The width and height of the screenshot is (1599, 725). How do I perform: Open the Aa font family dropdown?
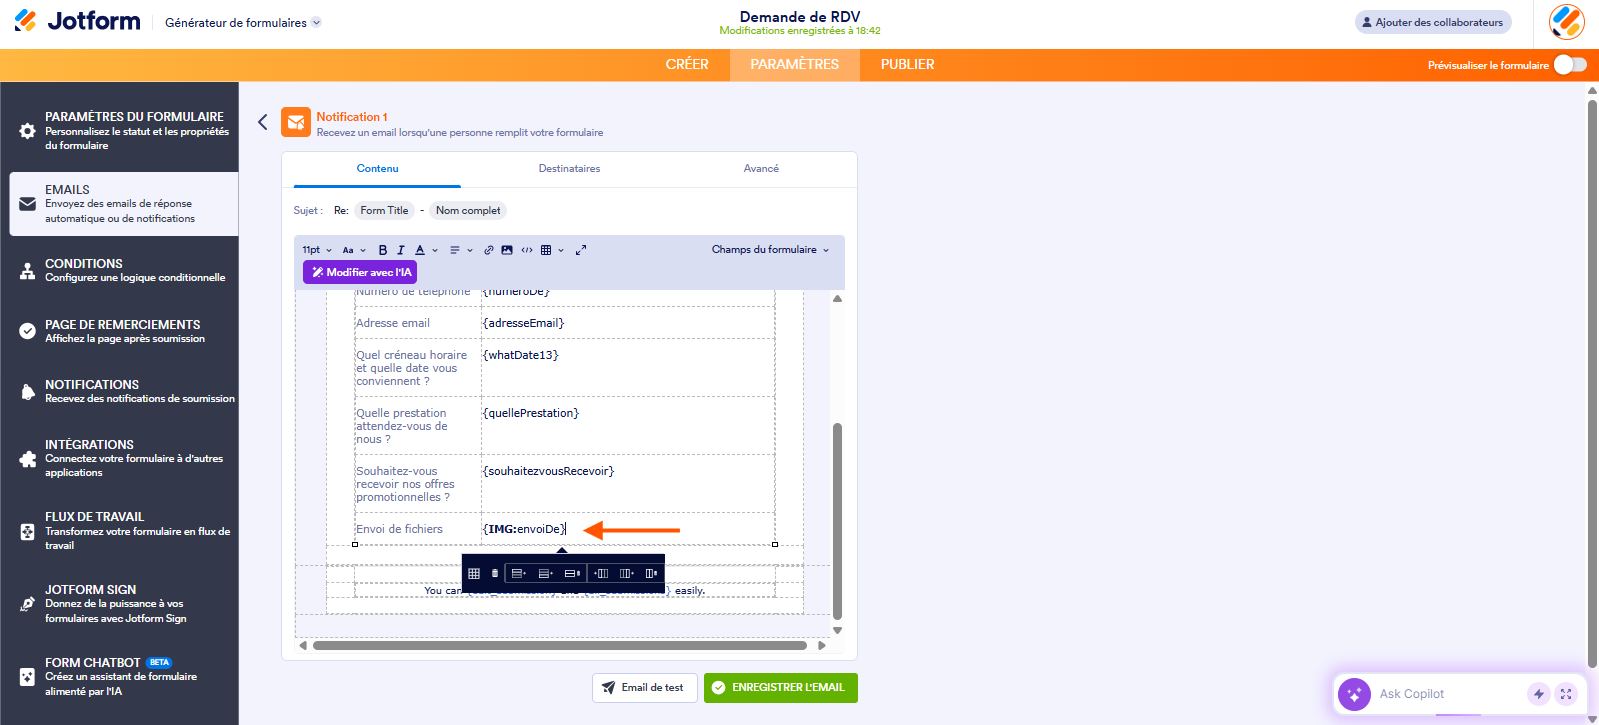(x=354, y=250)
